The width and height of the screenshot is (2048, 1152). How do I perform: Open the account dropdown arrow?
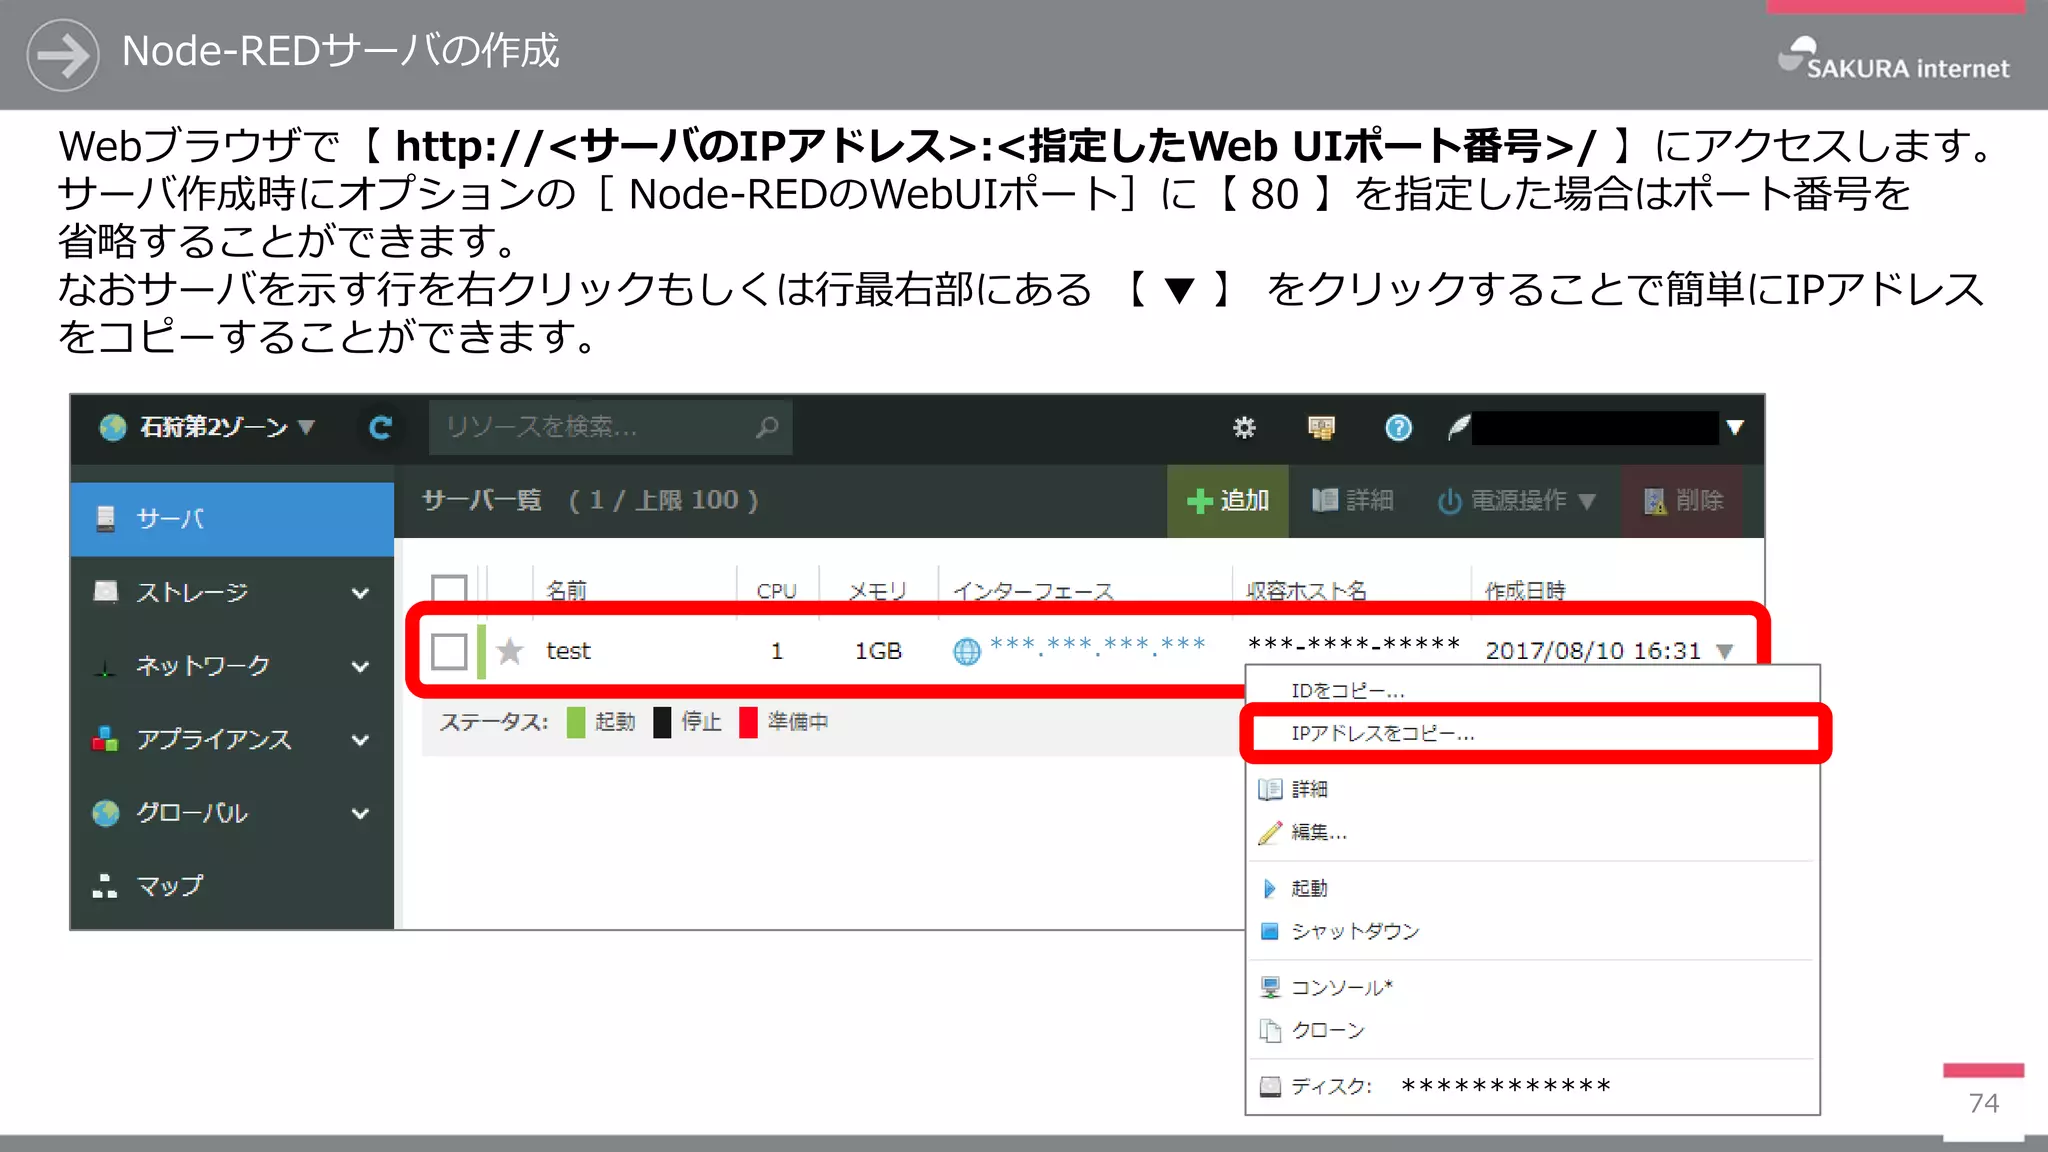[1735, 427]
